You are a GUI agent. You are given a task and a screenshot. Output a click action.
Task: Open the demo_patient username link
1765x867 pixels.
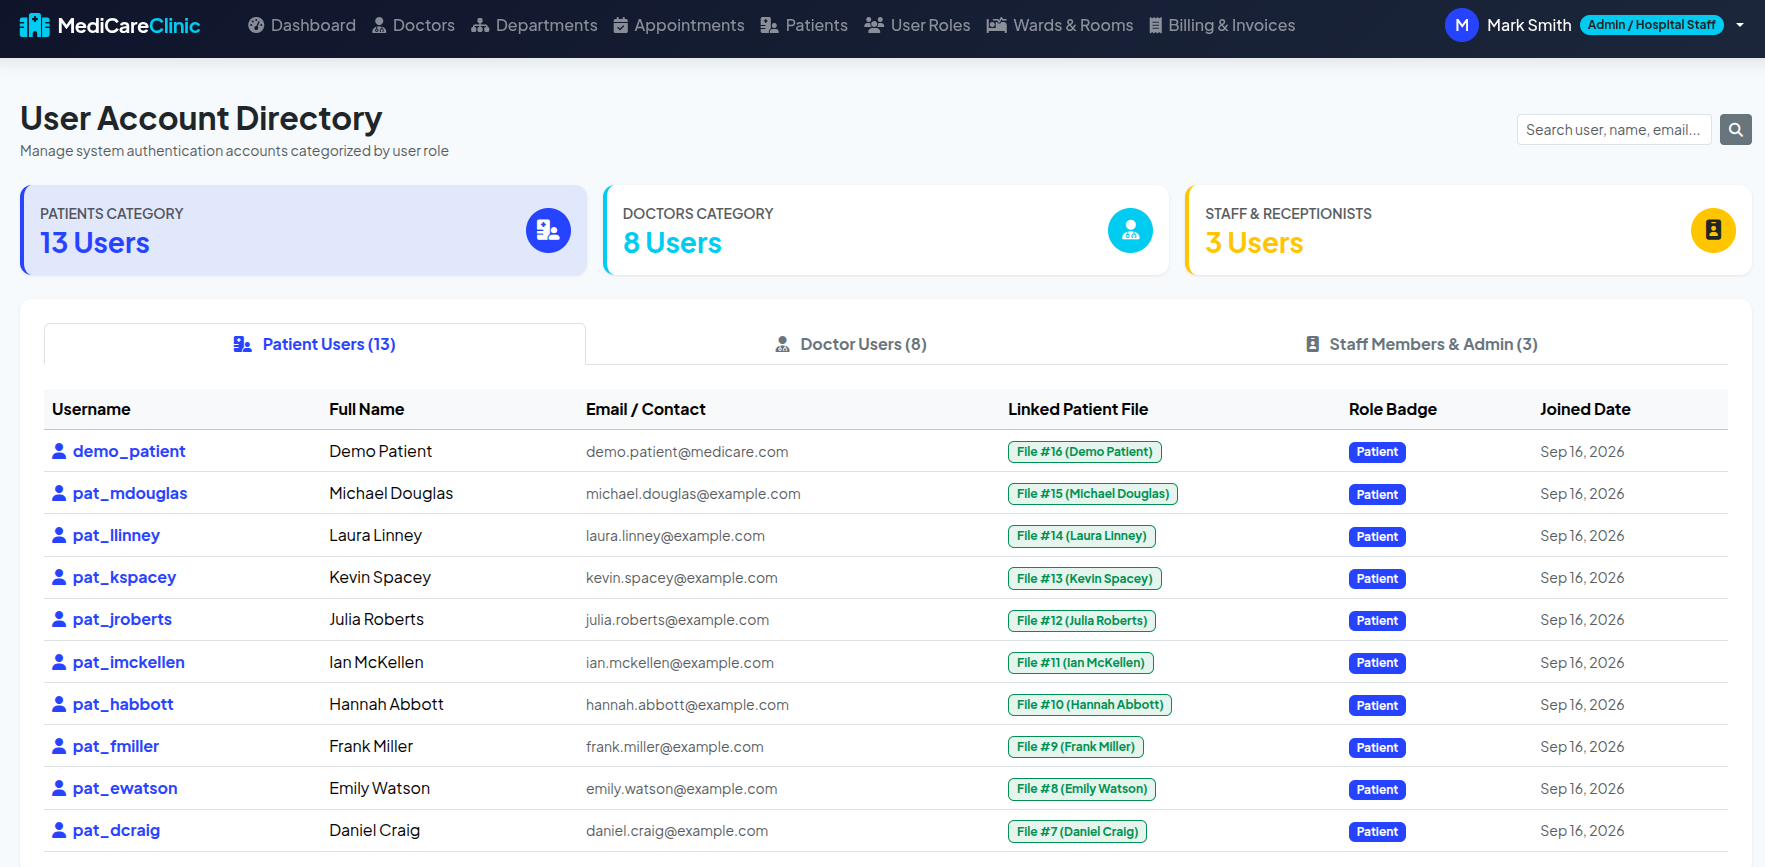click(129, 451)
